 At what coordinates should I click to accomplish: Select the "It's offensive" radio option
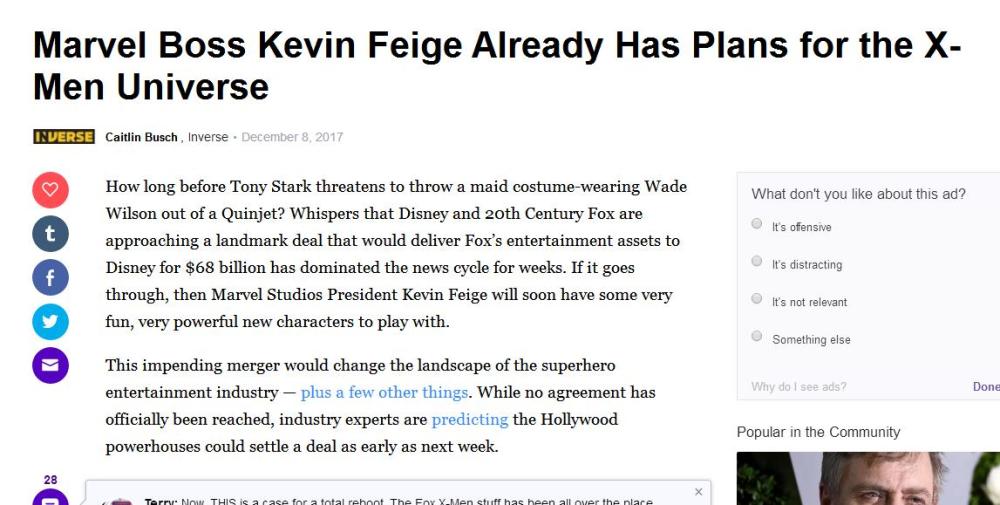coord(757,224)
